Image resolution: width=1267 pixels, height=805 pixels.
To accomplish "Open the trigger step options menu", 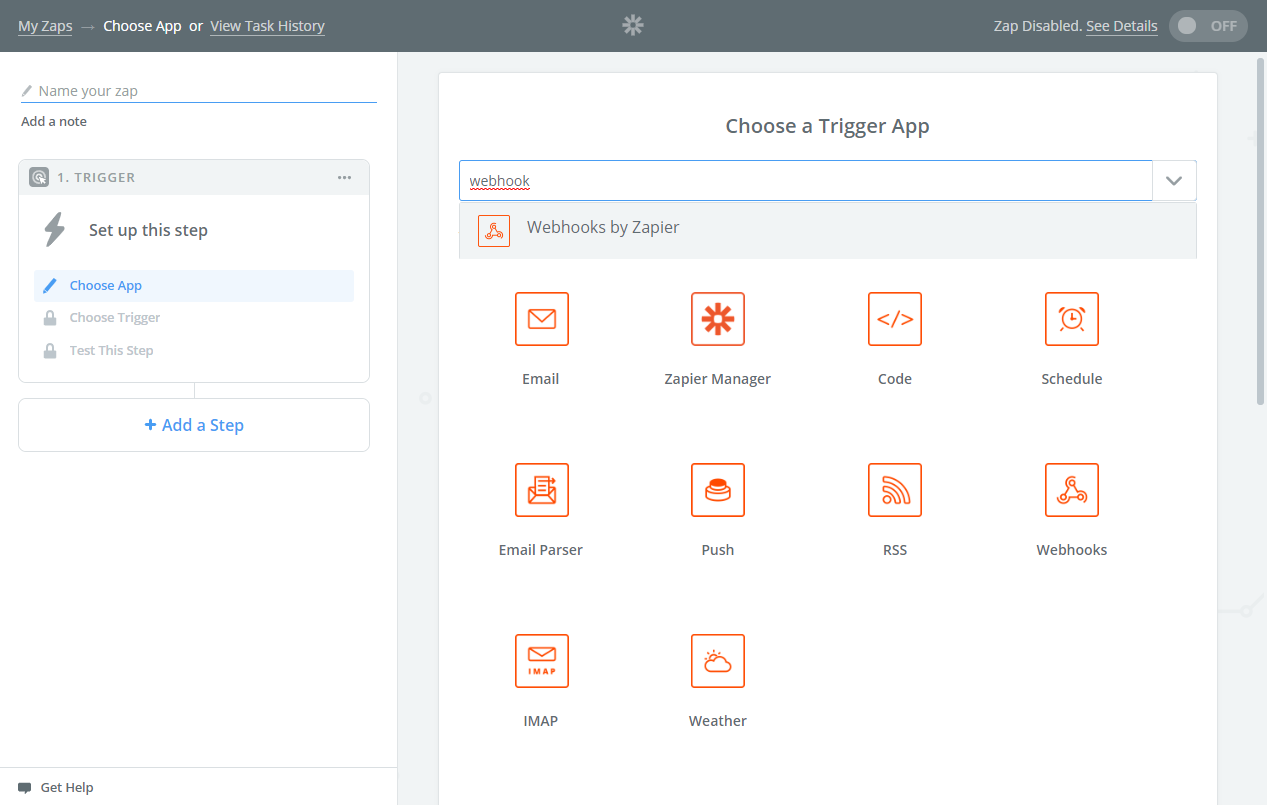I will tap(344, 177).
